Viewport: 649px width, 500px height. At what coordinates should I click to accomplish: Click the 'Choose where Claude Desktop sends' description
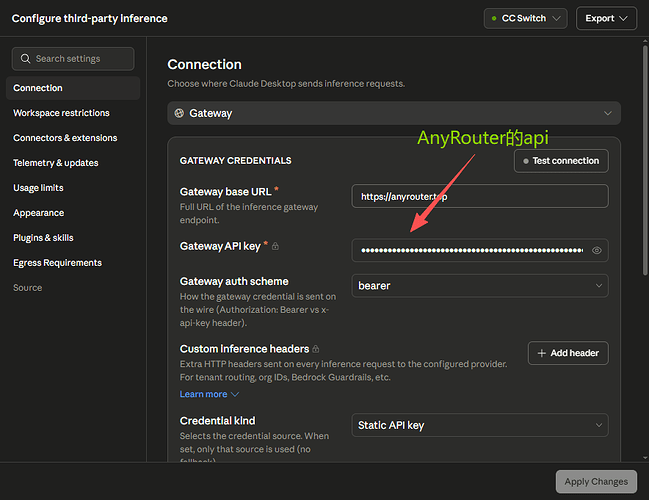pyautogui.click(x=286, y=84)
